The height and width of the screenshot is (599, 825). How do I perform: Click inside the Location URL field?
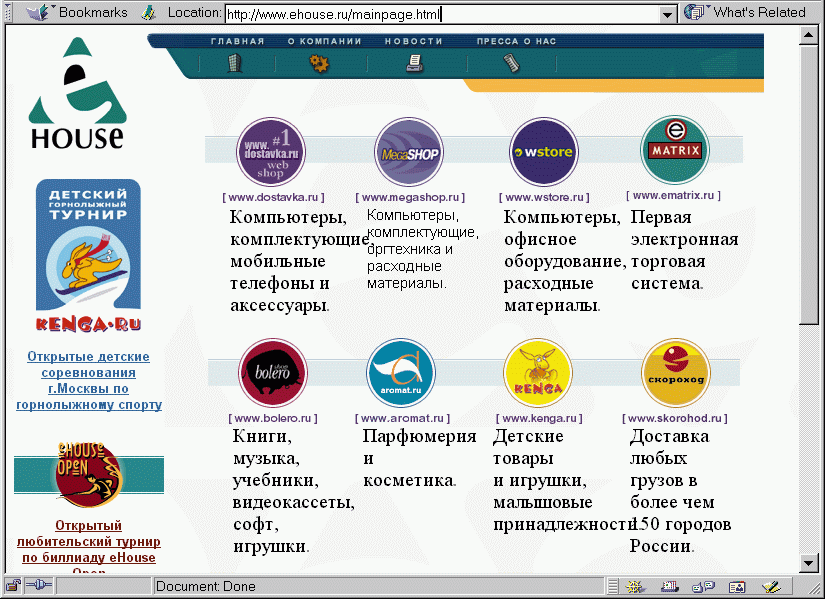pos(440,14)
